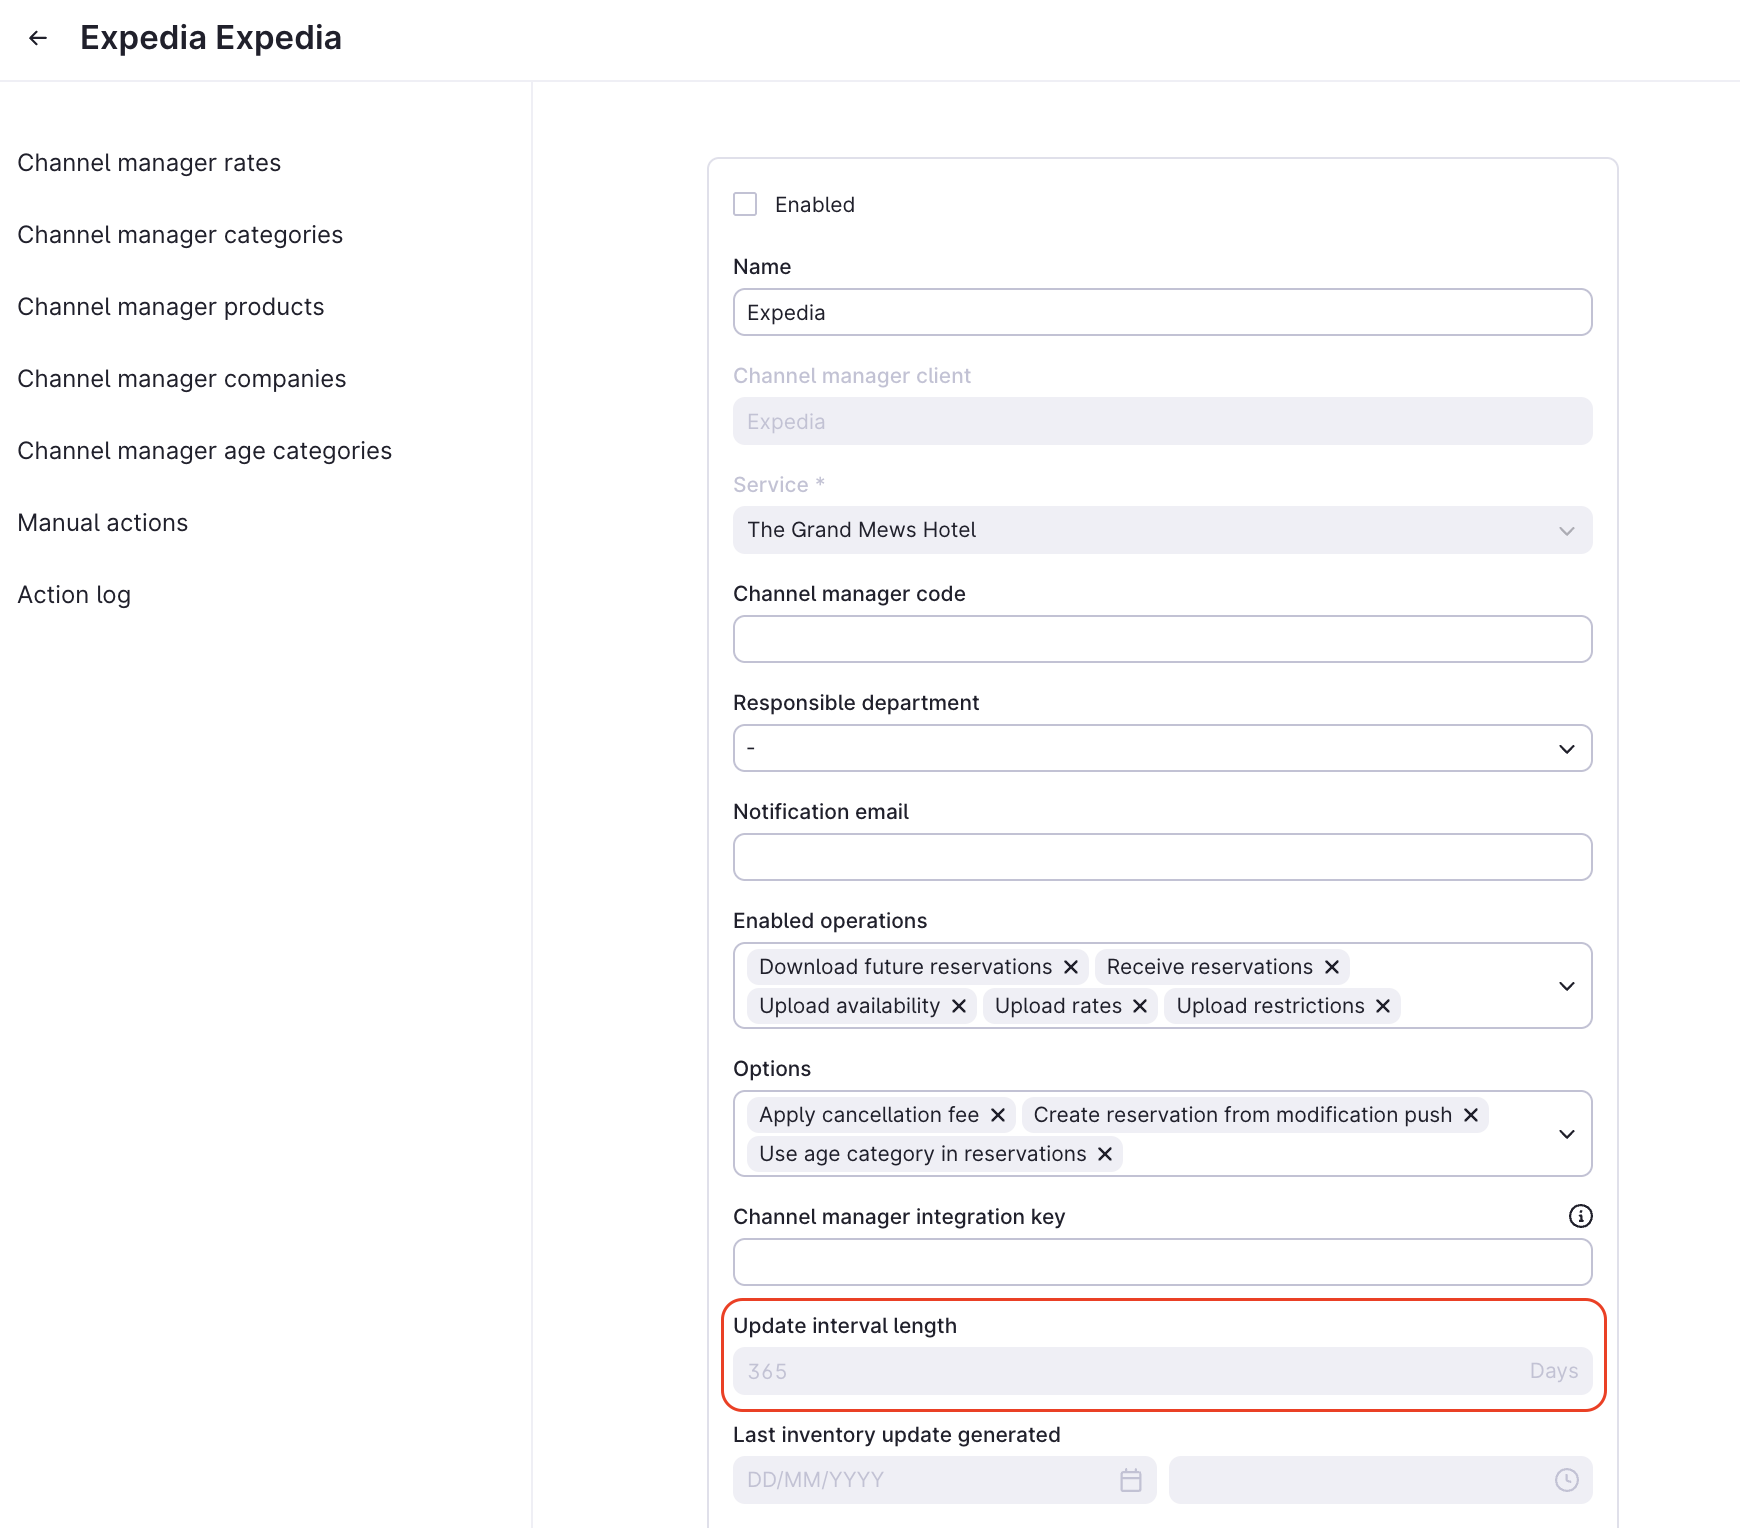The width and height of the screenshot is (1740, 1528).
Task: View Channel manager companies
Action: click(x=181, y=378)
